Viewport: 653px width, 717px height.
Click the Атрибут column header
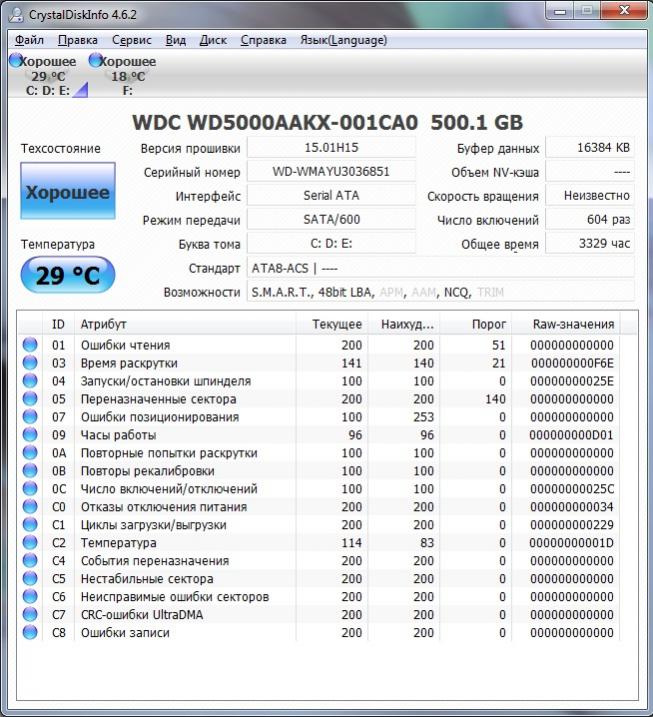185,324
